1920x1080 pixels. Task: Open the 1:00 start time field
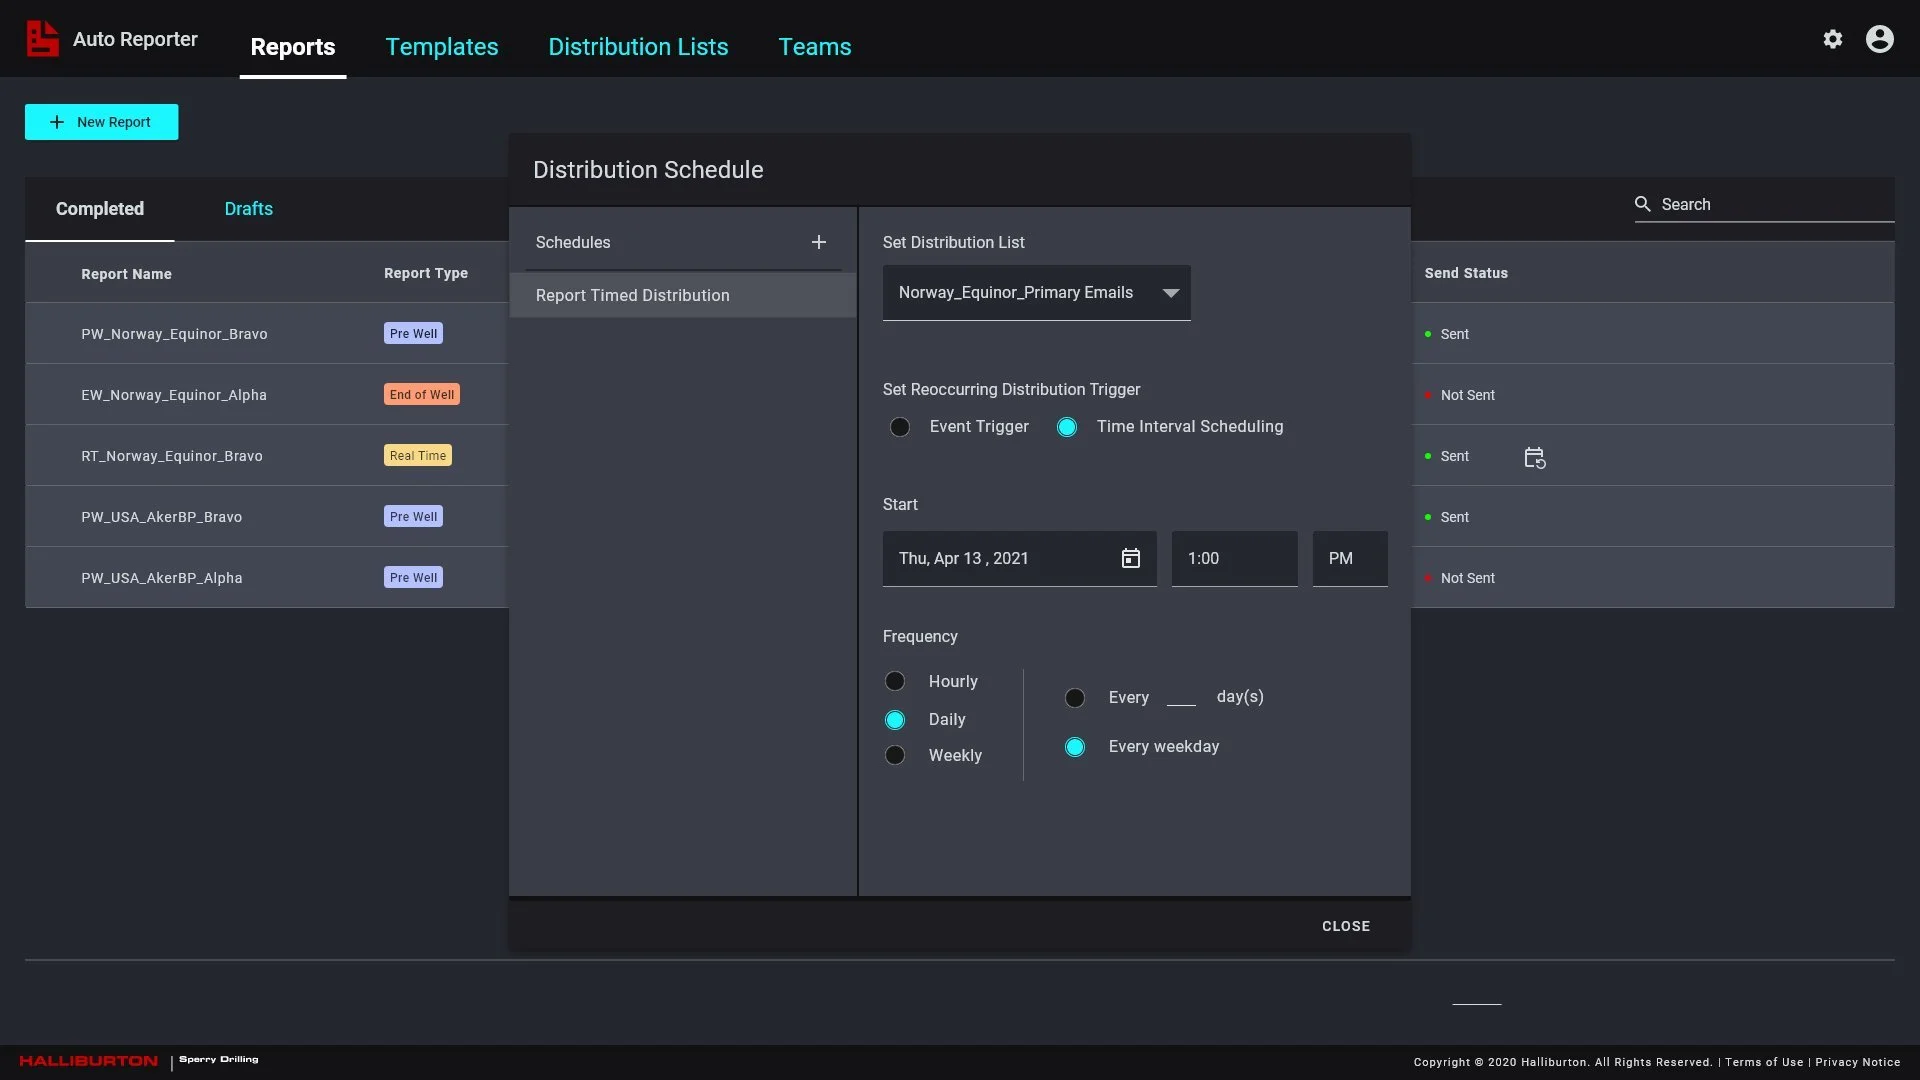tap(1234, 558)
